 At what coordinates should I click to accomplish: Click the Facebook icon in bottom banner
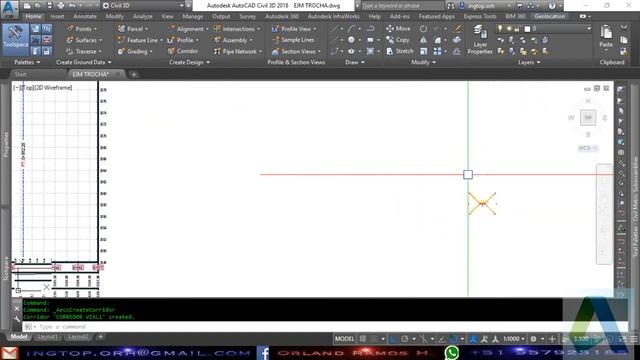coord(263,353)
